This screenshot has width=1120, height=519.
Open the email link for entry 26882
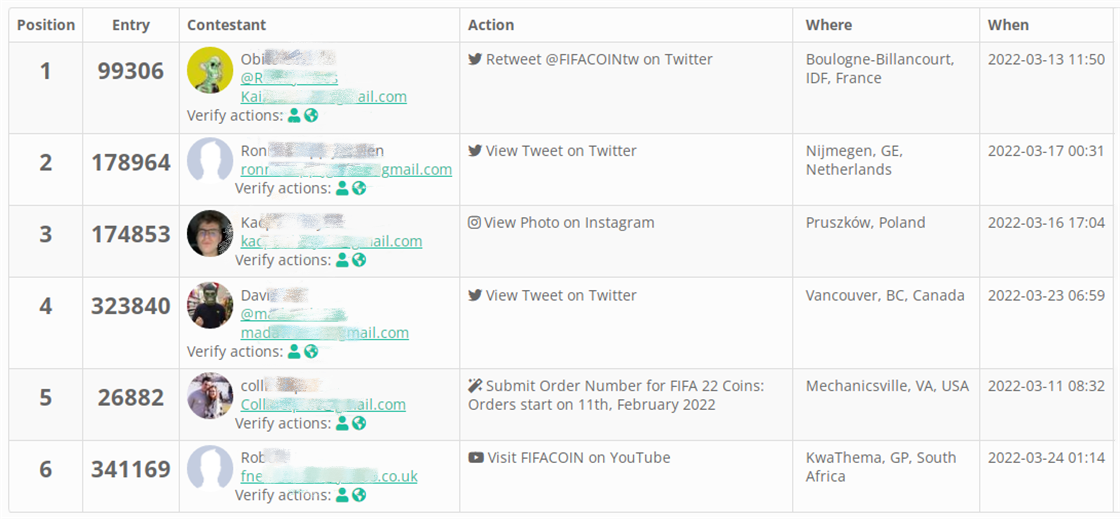pos(323,405)
